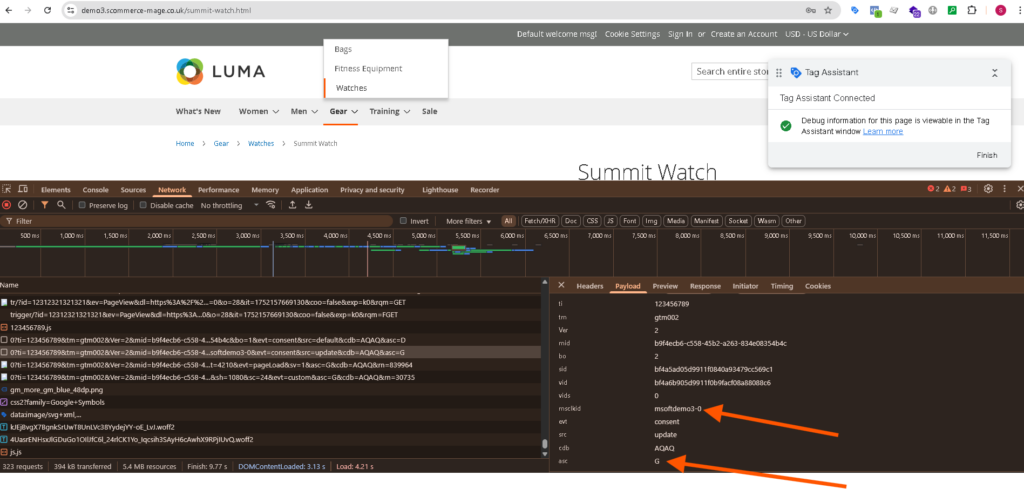This screenshot has height=489, width=1024.
Task: Open Tag Assistant extension icon in toolbar
Action: tap(854, 10)
